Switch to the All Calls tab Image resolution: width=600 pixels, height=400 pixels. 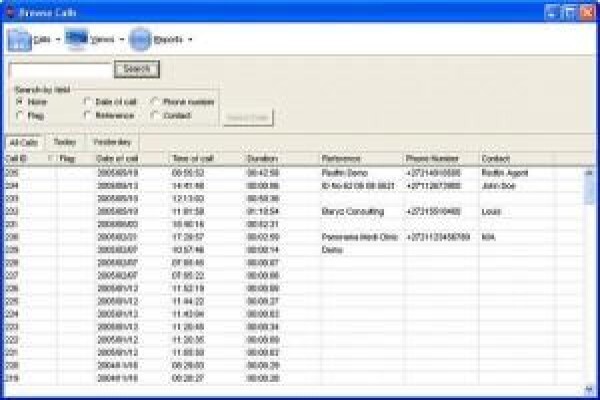[x=24, y=143]
